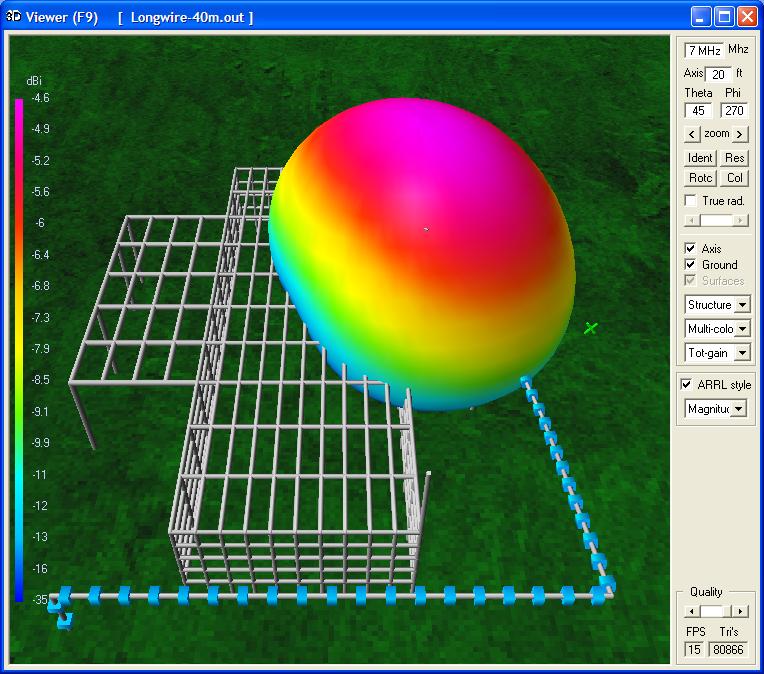
Task: Click the Rotc button
Action: (700, 178)
